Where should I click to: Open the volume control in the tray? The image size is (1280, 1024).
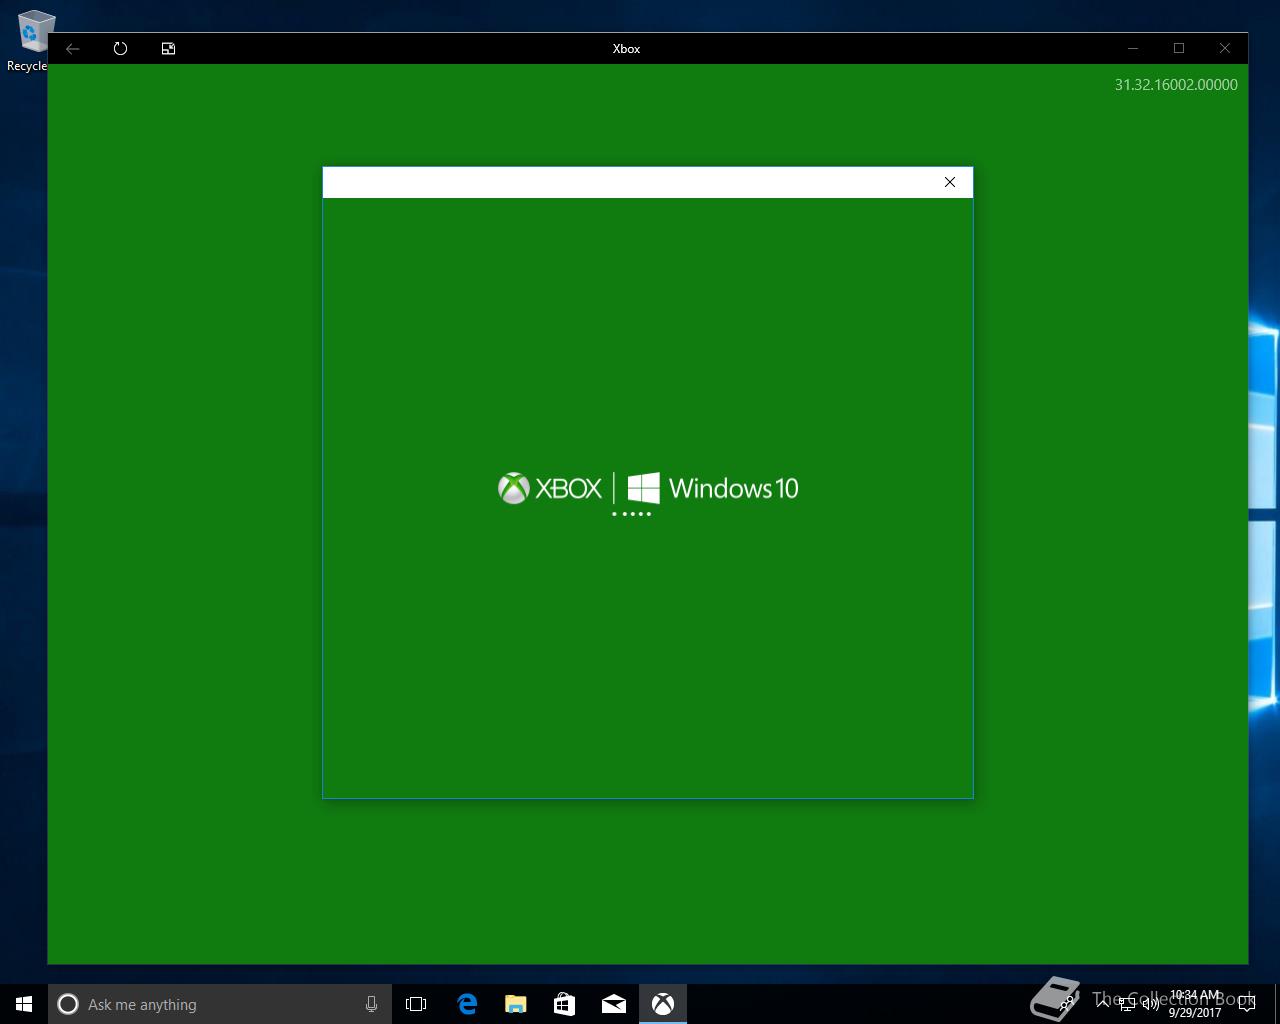tap(1151, 1004)
